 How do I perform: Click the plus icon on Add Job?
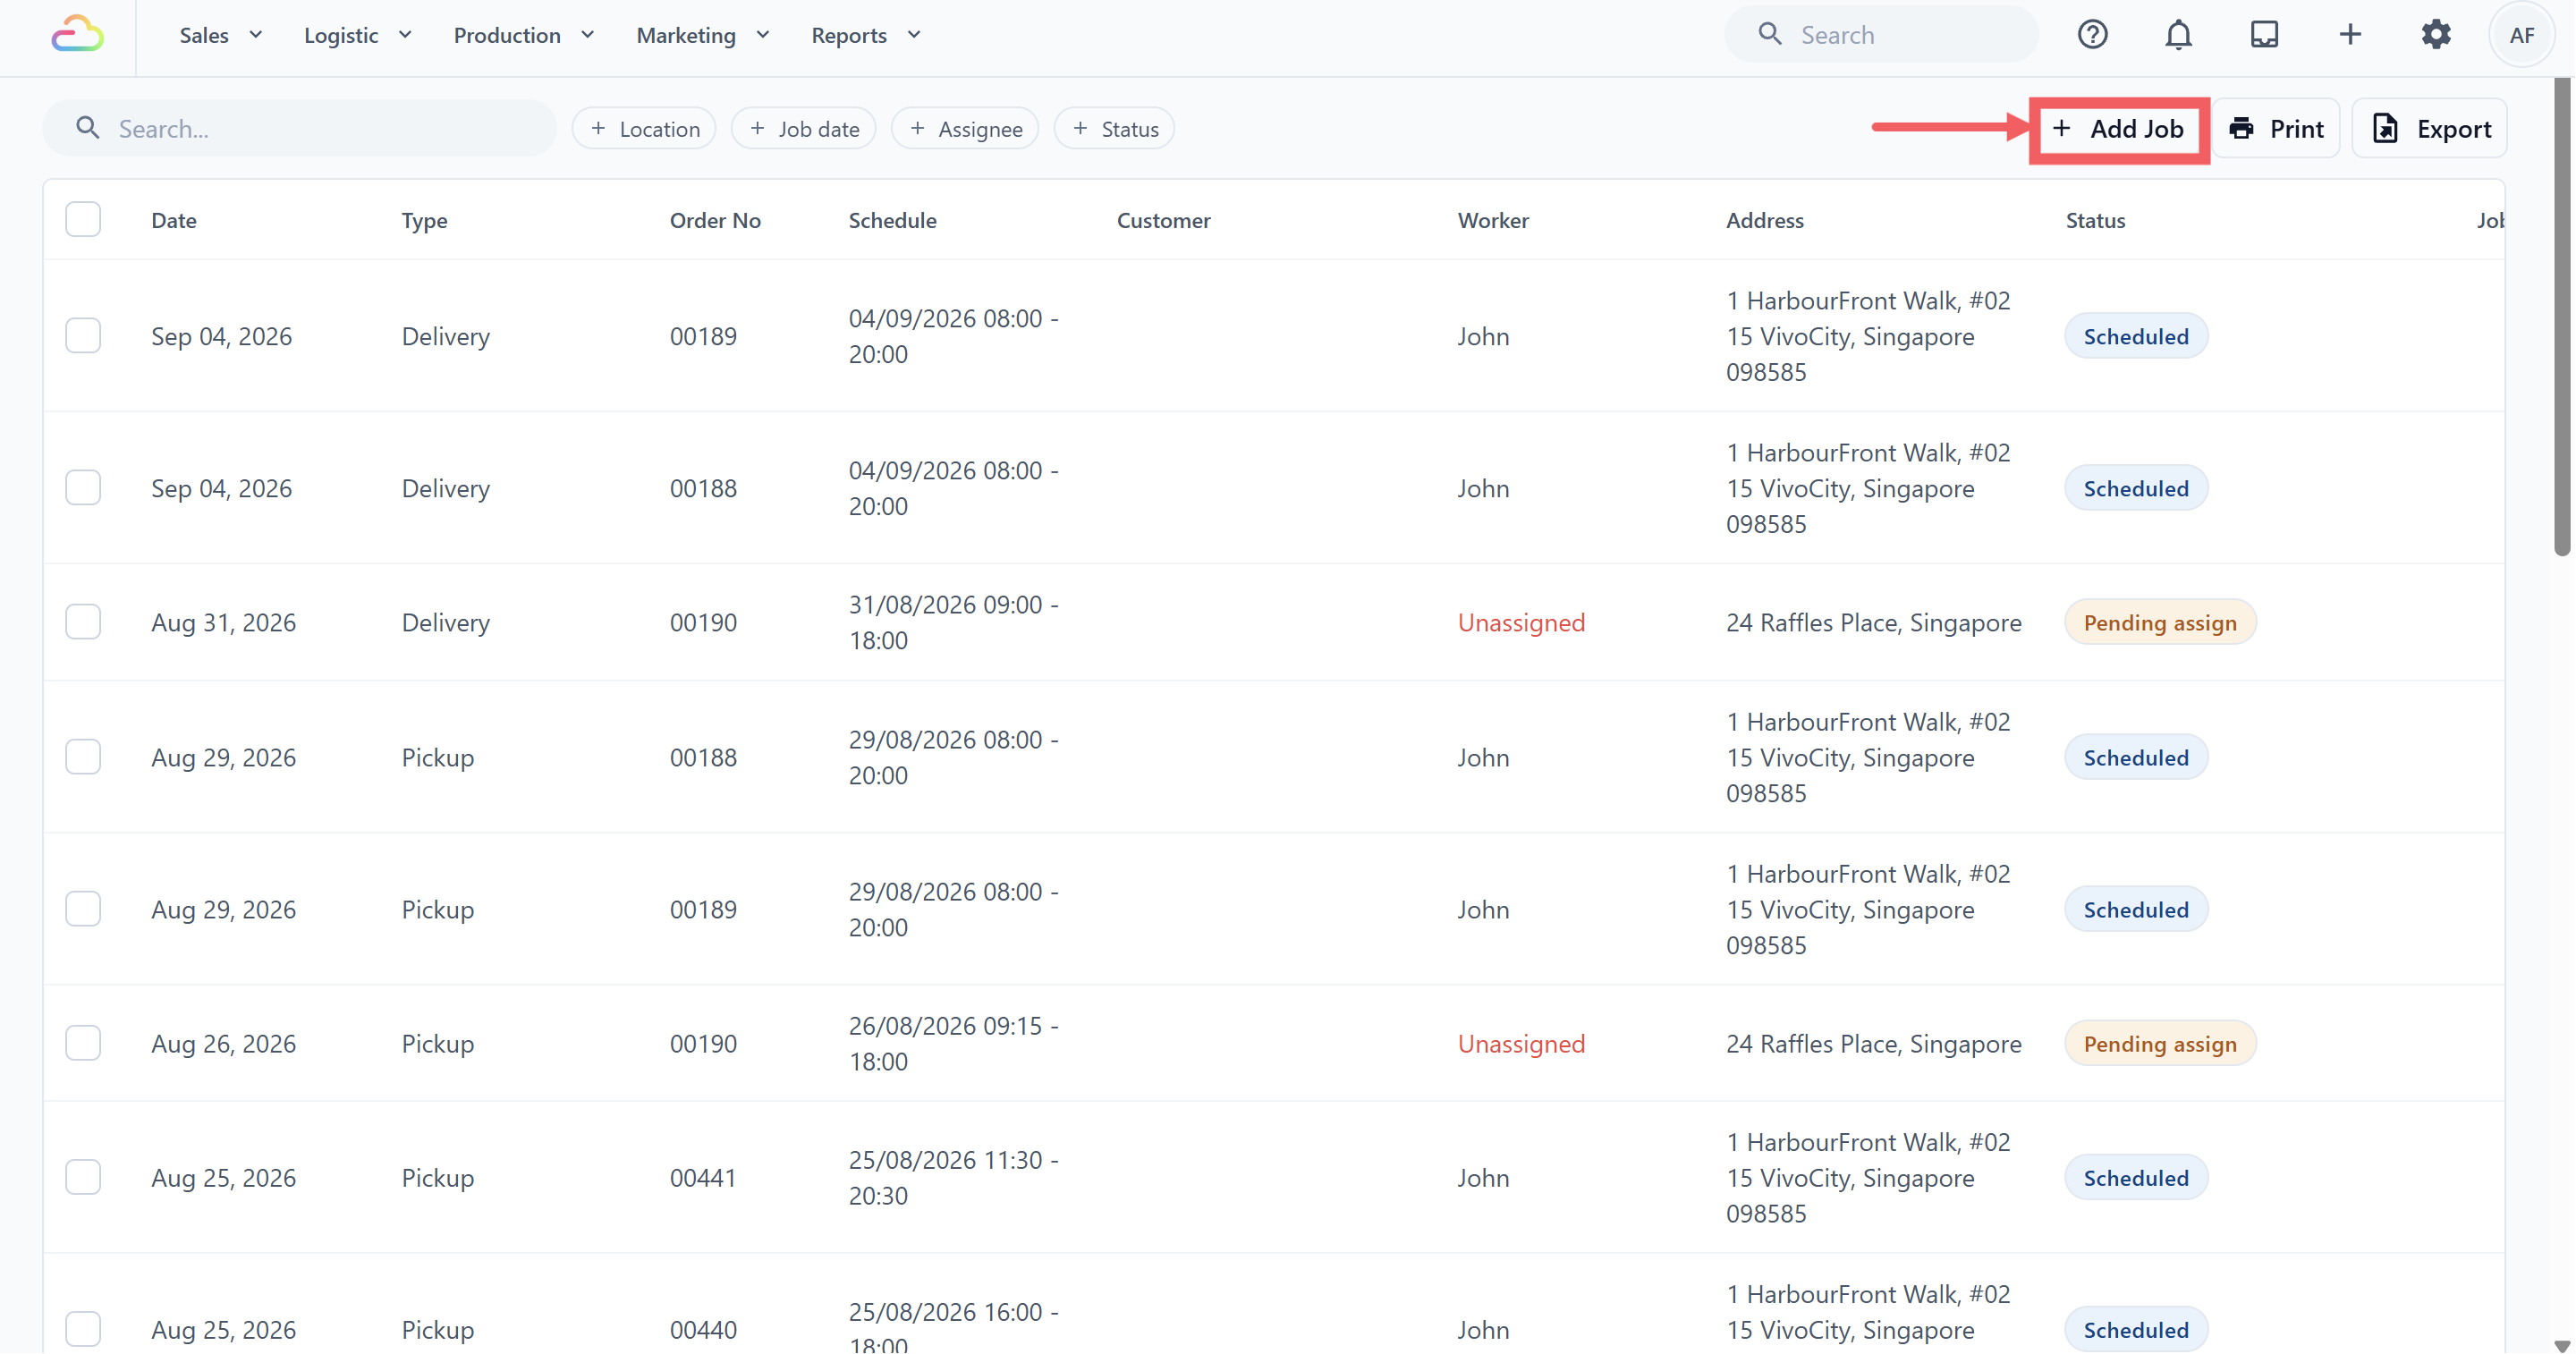pos(2061,128)
